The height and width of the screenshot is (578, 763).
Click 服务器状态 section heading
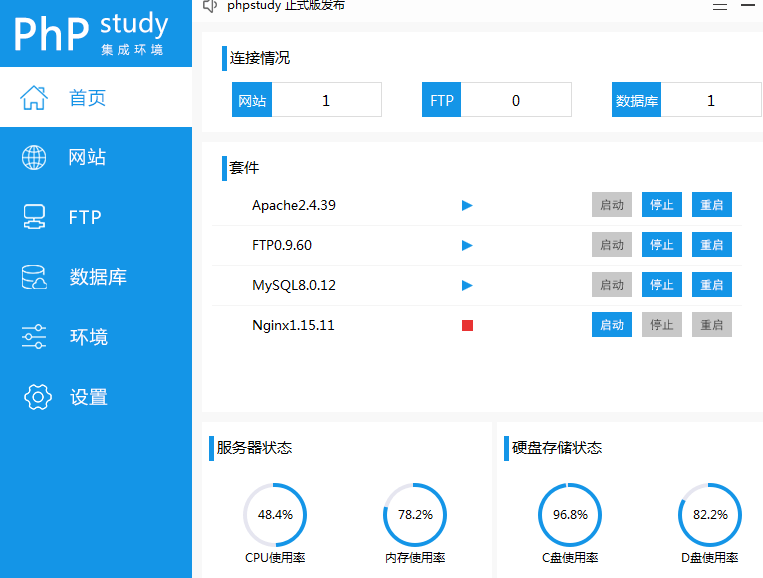pos(254,448)
